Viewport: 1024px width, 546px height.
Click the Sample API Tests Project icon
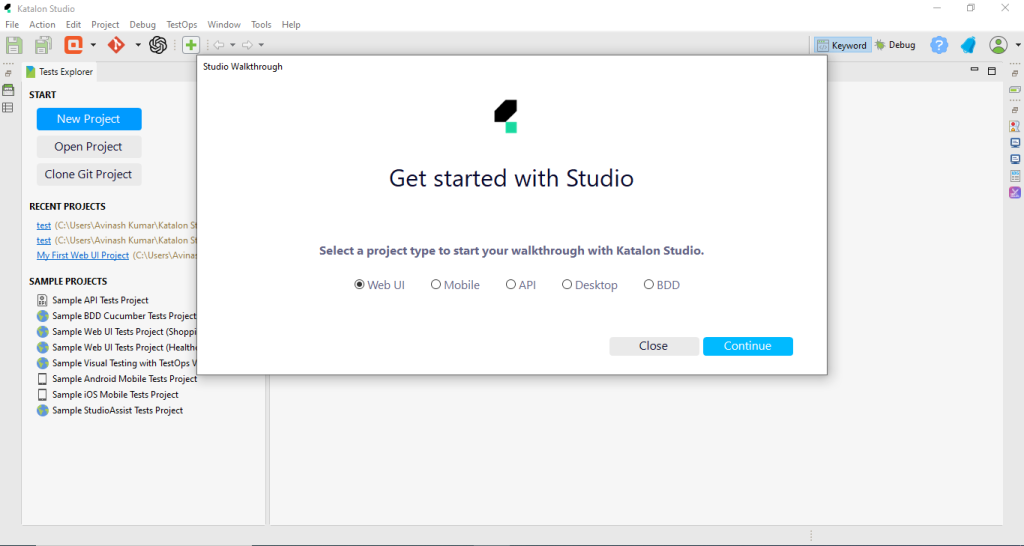pos(42,300)
